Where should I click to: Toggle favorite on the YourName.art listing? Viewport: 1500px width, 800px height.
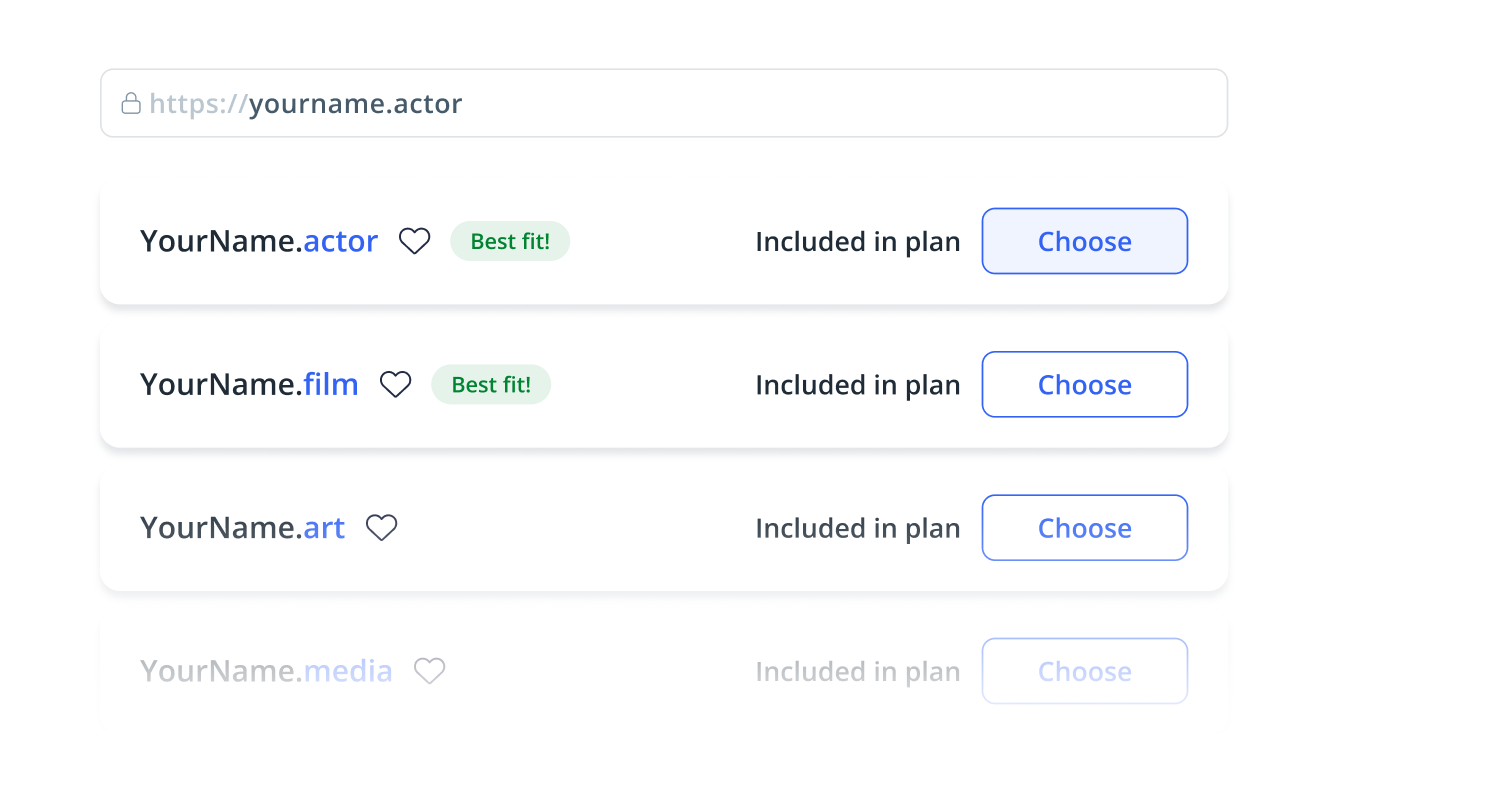[x=382, y=527]
